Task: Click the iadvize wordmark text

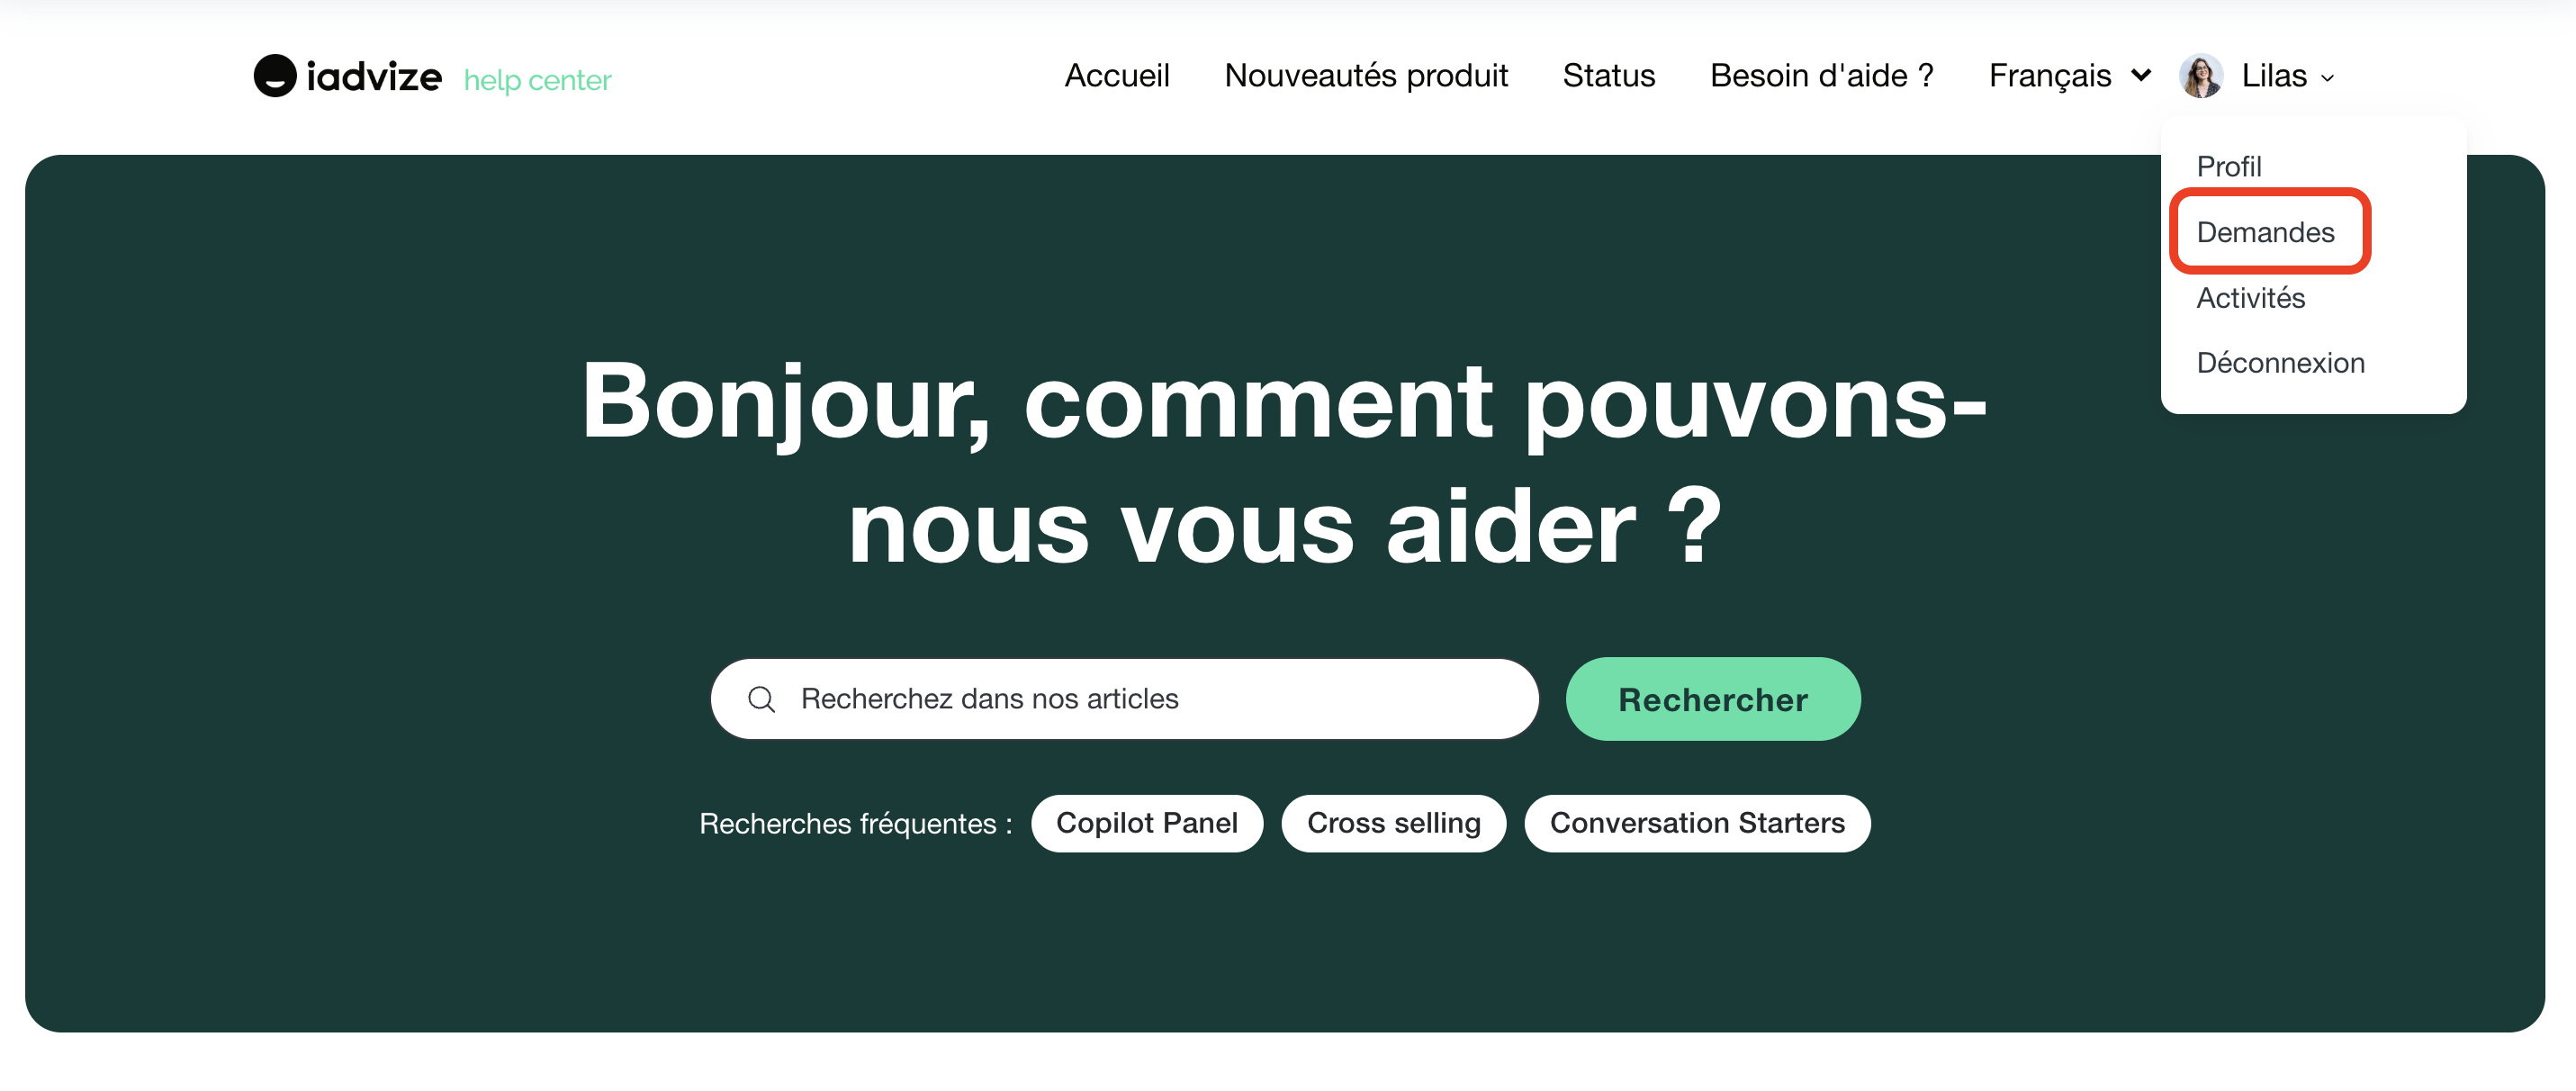Action: [x=373, y=77]
